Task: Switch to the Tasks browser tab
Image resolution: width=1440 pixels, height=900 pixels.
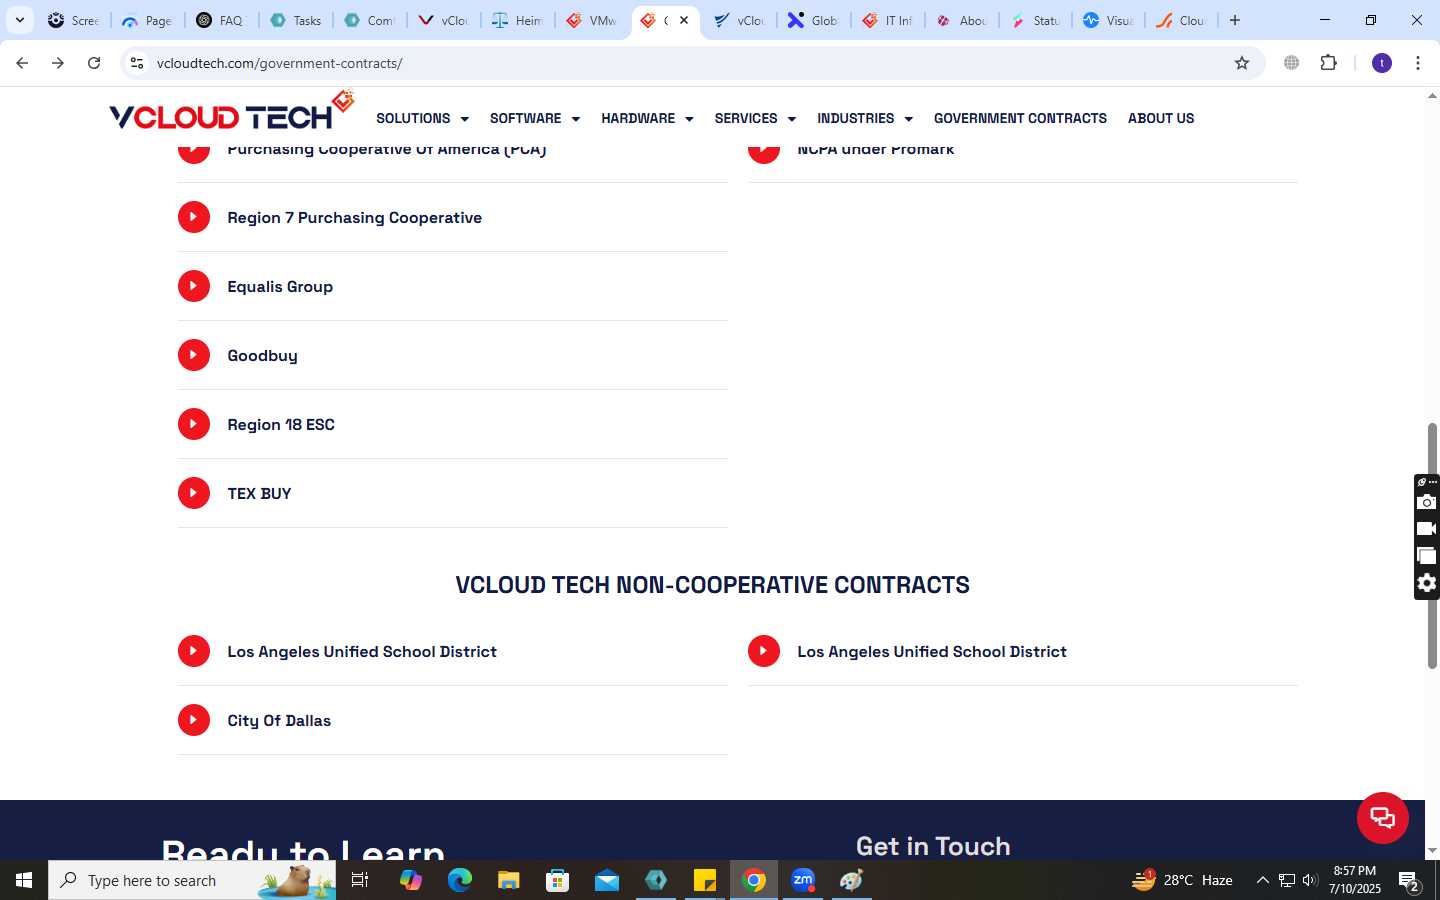Action: [x=296, y=20]
